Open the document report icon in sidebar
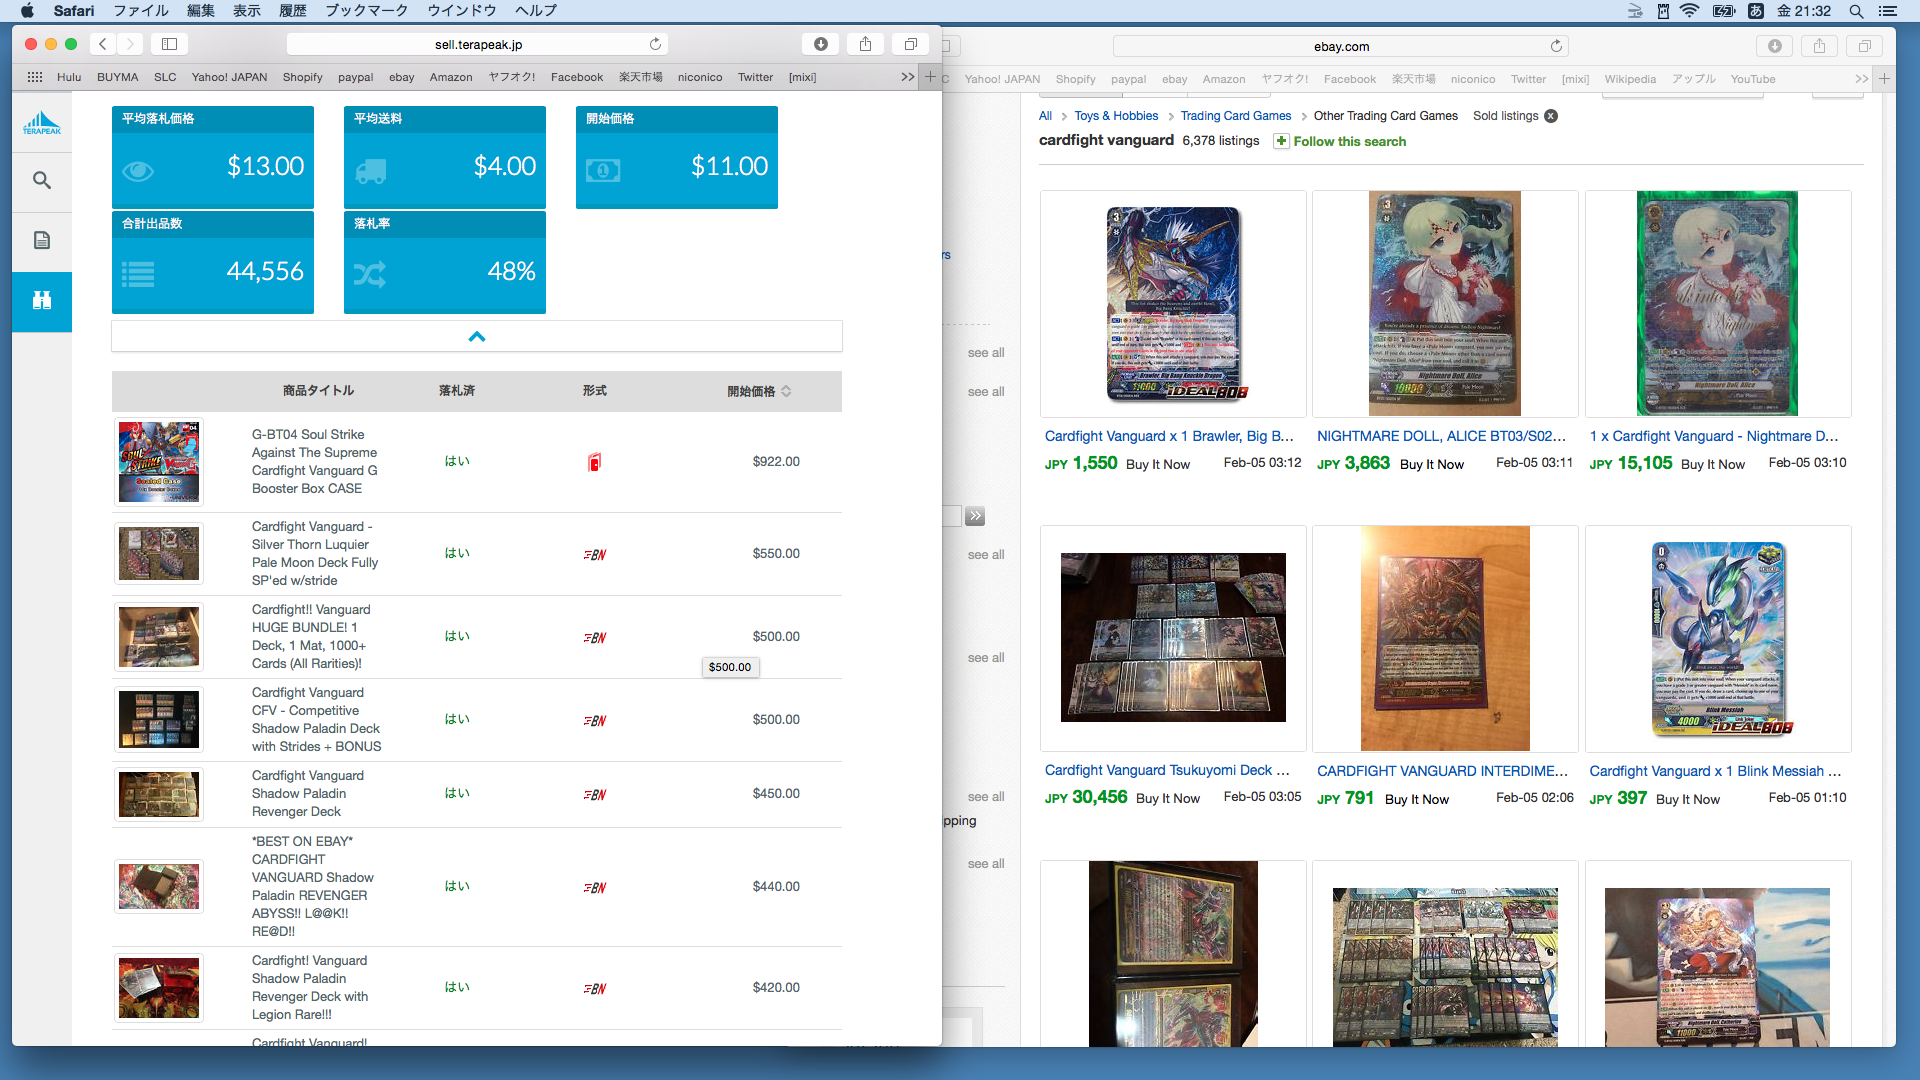1920x1080 pixels. 42,240
